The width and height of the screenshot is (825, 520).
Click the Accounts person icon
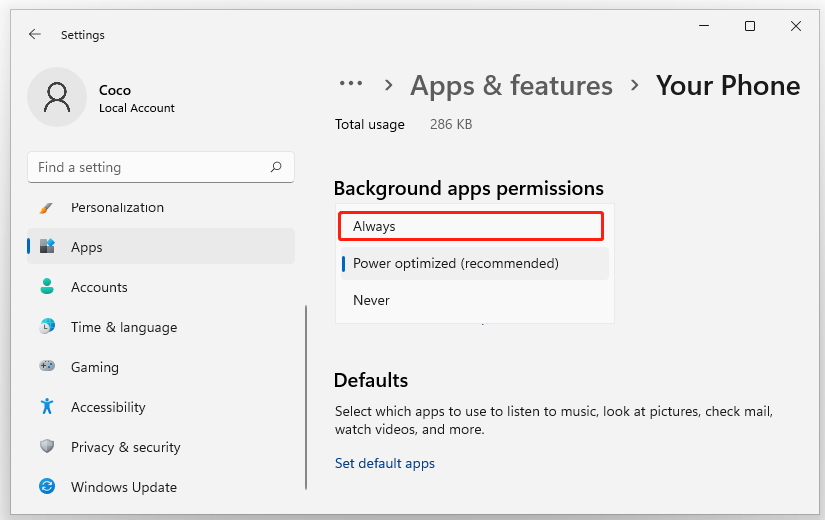pyautogui.click(x=47, y=286)
